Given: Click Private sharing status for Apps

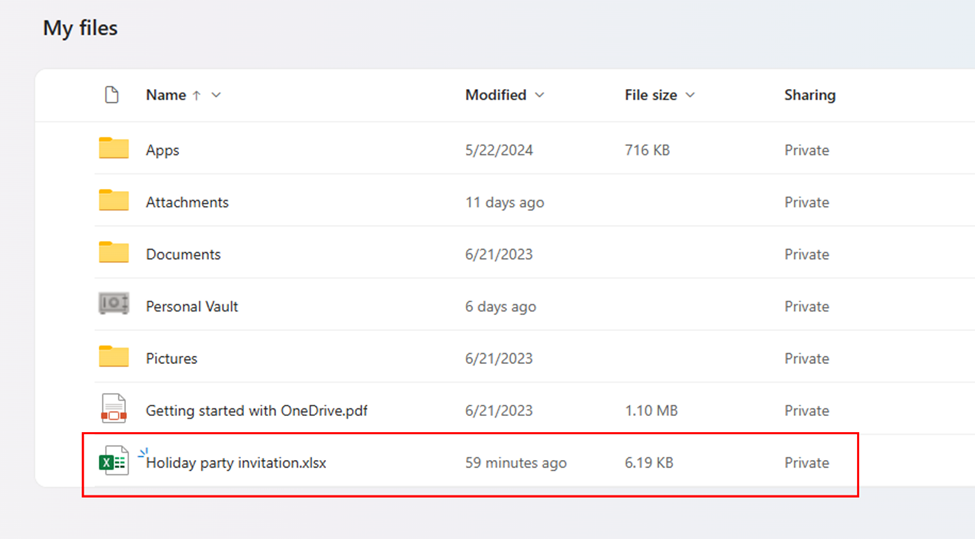Looking at the screenshot, I should coord(806,150).
